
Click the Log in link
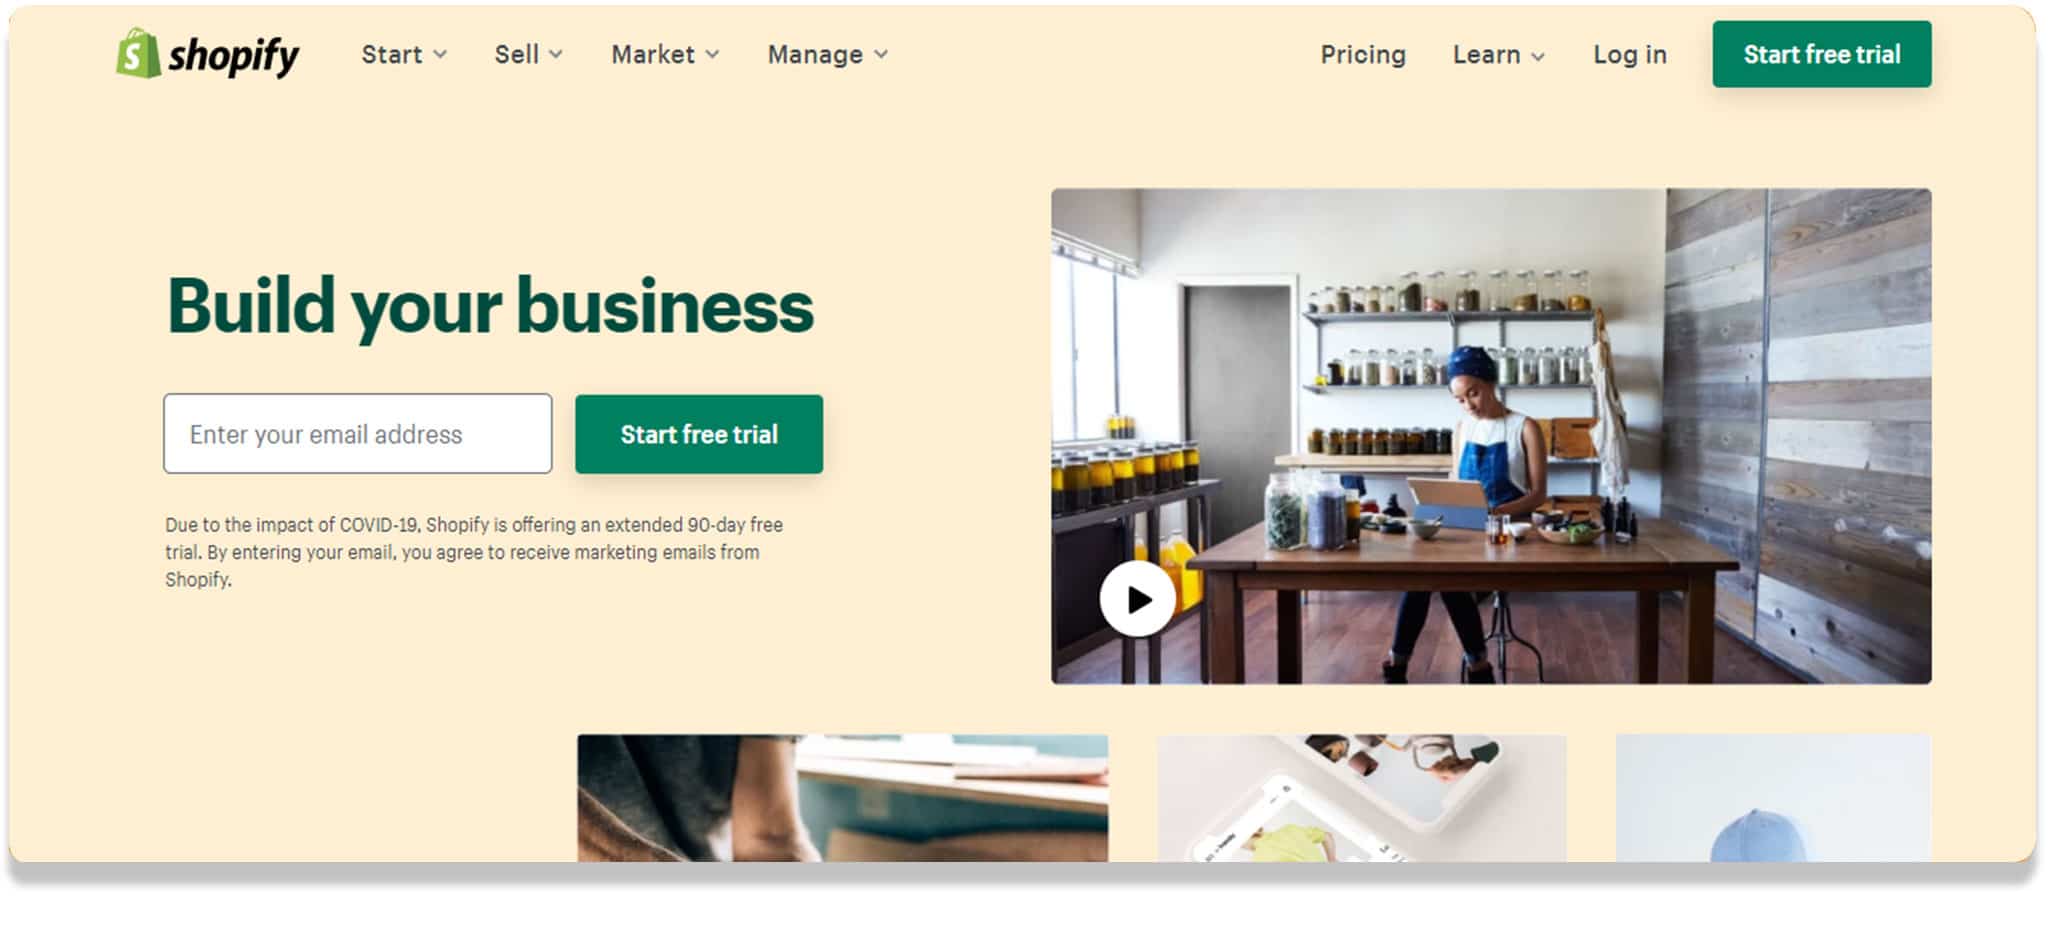pos(1630,54)
